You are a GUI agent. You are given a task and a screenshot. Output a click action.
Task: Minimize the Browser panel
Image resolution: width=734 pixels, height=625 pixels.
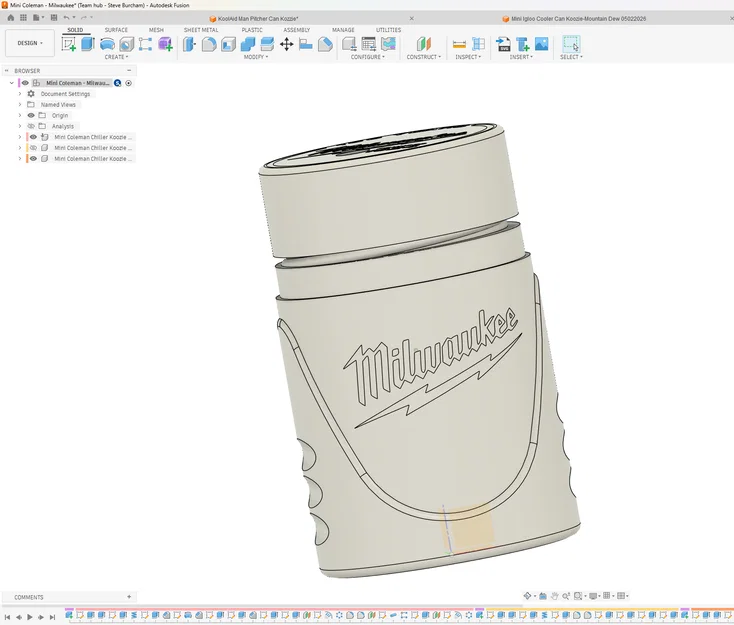pos(129,71)
